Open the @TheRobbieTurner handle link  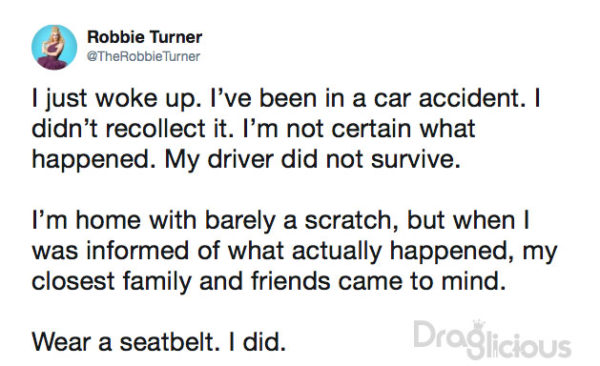[143, 56]
